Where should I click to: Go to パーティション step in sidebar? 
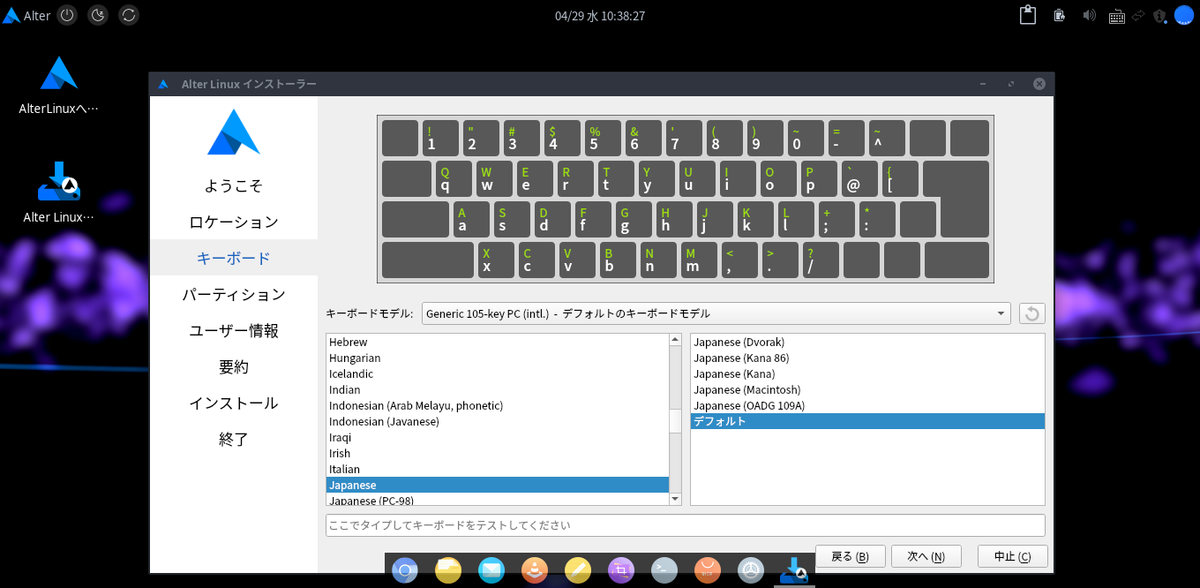[234, 295]
